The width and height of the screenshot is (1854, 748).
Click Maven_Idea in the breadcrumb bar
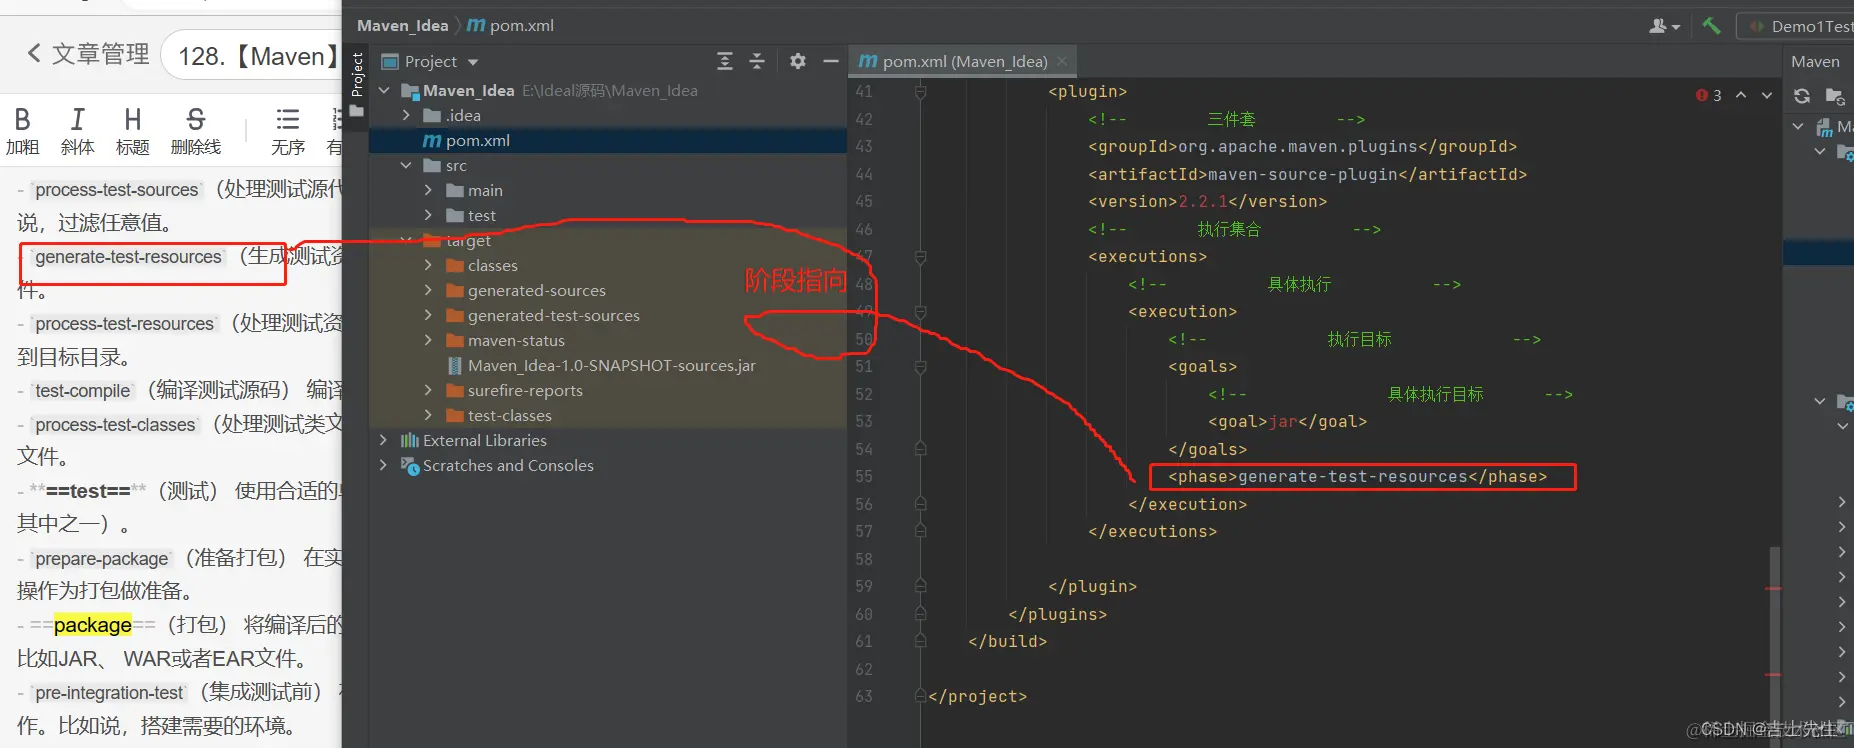point(403,26)
